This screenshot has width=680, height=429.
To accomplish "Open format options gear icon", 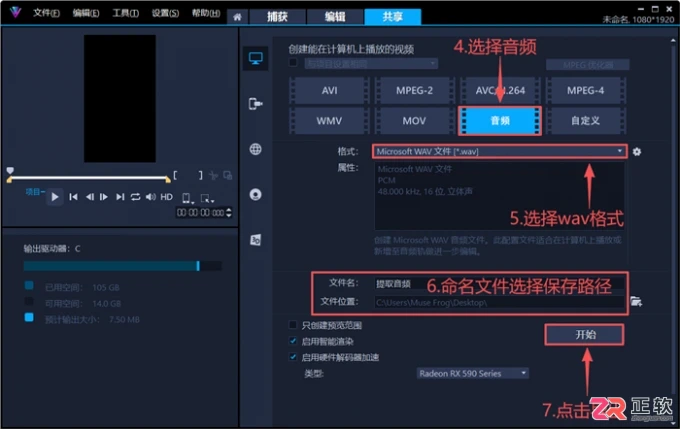I will (637, 152).
